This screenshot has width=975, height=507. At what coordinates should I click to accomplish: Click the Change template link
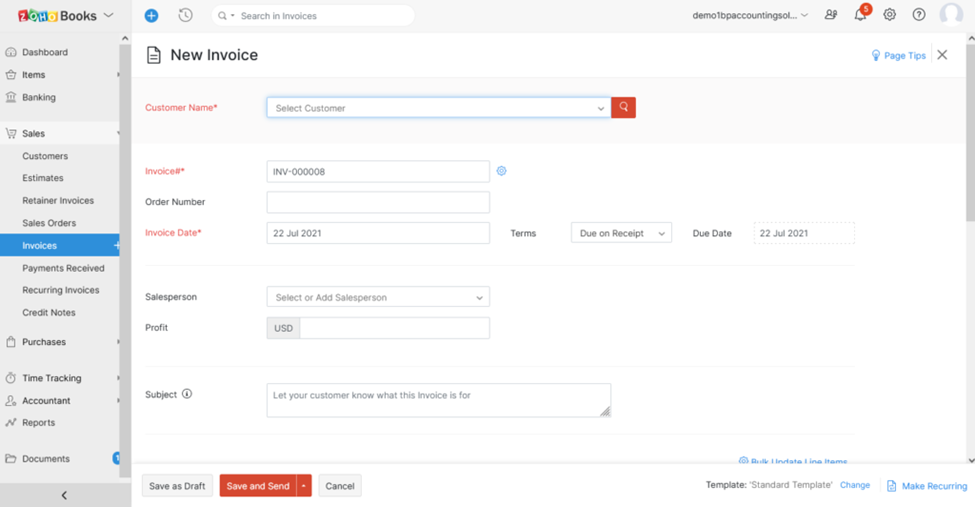click(855, 485)
